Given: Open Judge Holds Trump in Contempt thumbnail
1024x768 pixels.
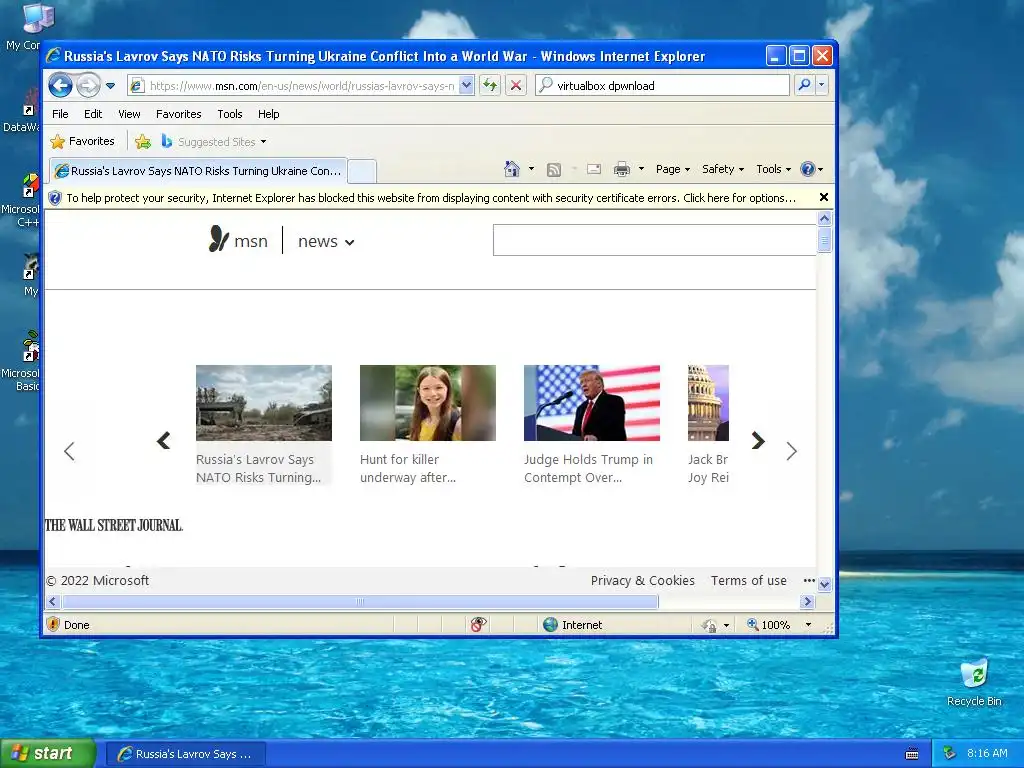Looking at the screenshot, I should pos(592,403).
